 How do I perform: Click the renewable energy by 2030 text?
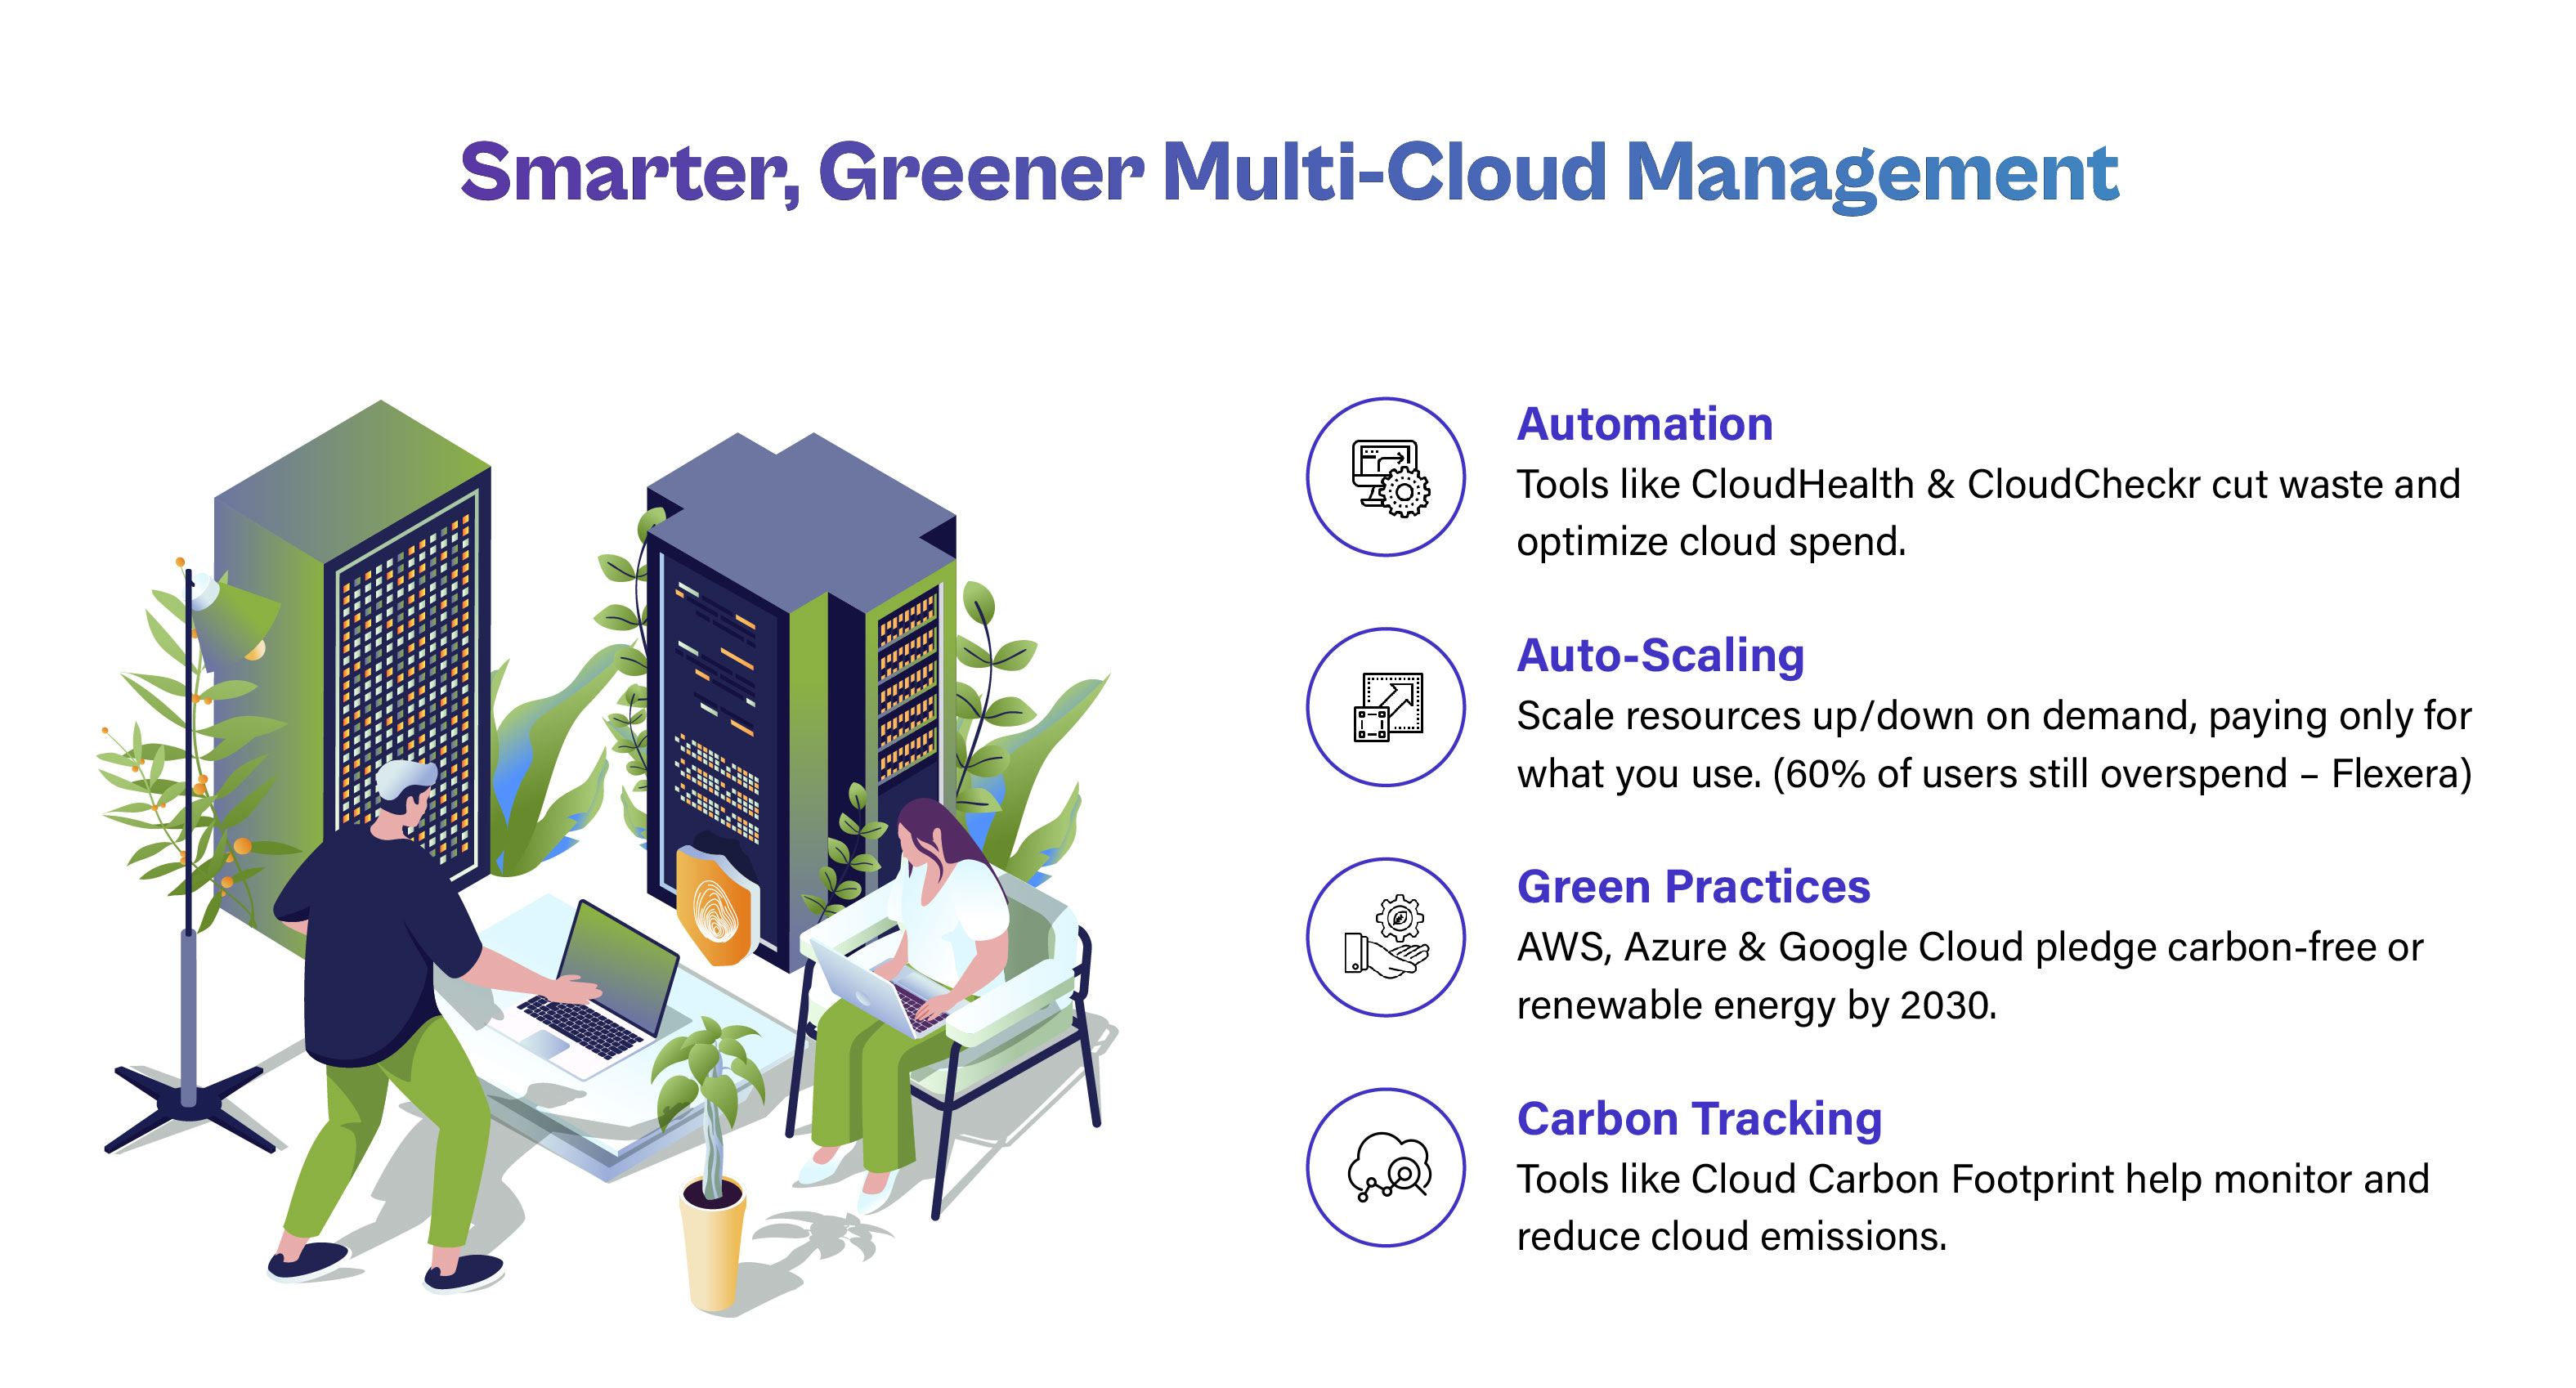tap(1756, 1004)
